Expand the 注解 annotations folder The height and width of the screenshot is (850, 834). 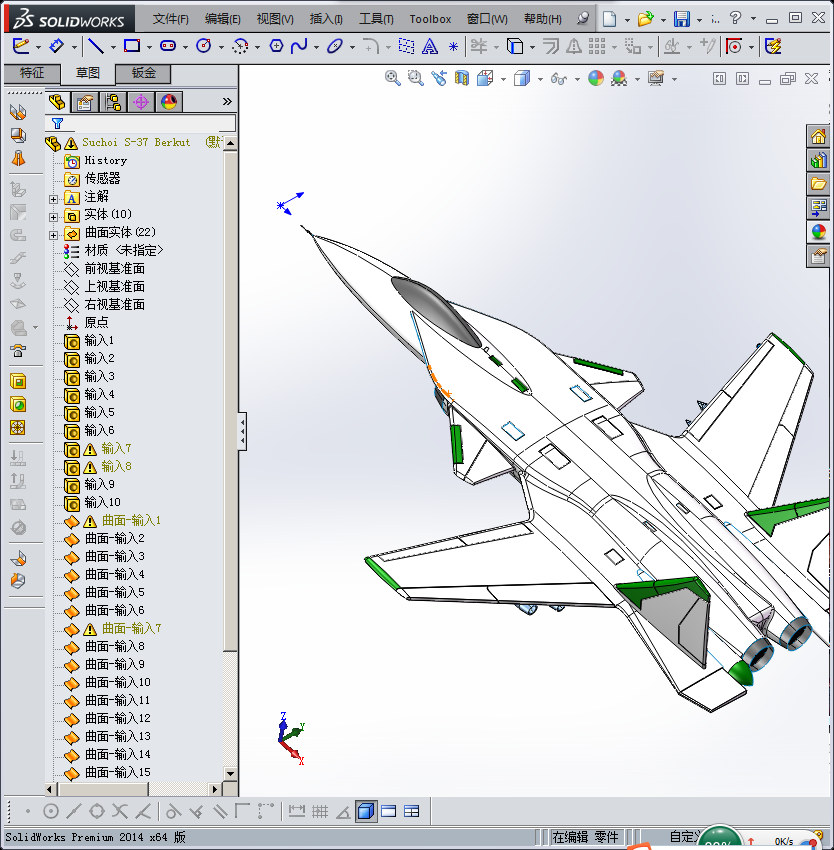pos(53,199)
